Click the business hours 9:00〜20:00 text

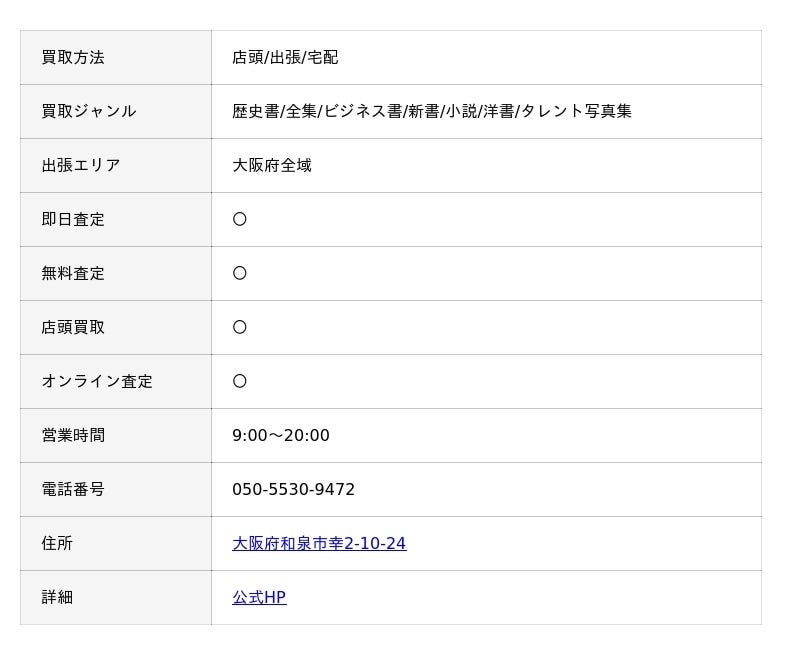[x=281, y=436]
